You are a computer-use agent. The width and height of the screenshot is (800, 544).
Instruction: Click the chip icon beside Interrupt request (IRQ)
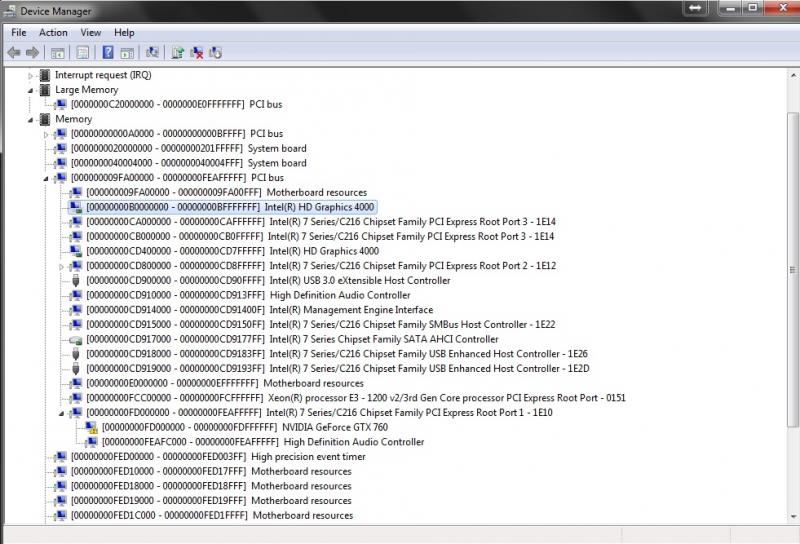(x=45, y=75)
